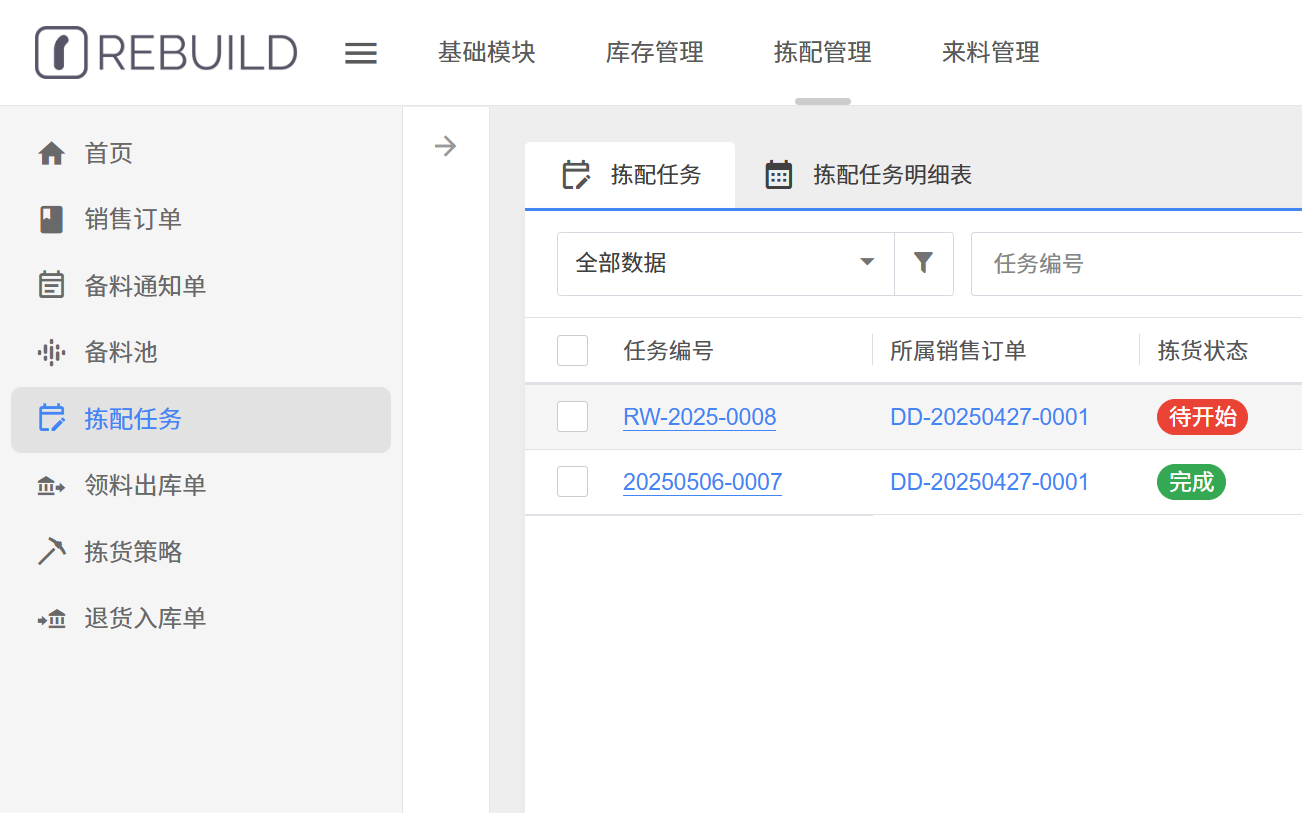
Task: Toggle the hamburger menu icon
Action: coord(361,53)
